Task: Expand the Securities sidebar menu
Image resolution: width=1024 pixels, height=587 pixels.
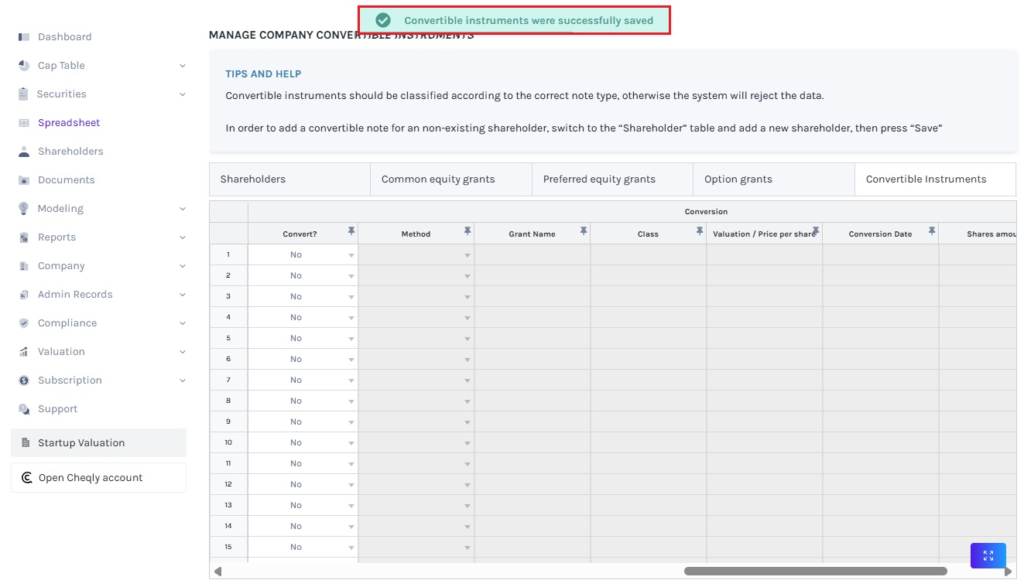Action: click(x=182, y=95)
